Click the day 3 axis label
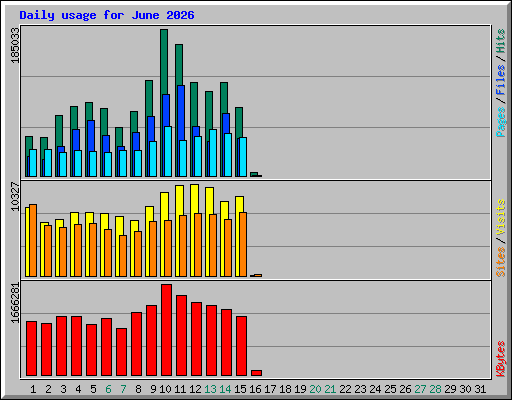Image resolution: width=512 pixels, height=400 pixels. (x=63, y=389)
